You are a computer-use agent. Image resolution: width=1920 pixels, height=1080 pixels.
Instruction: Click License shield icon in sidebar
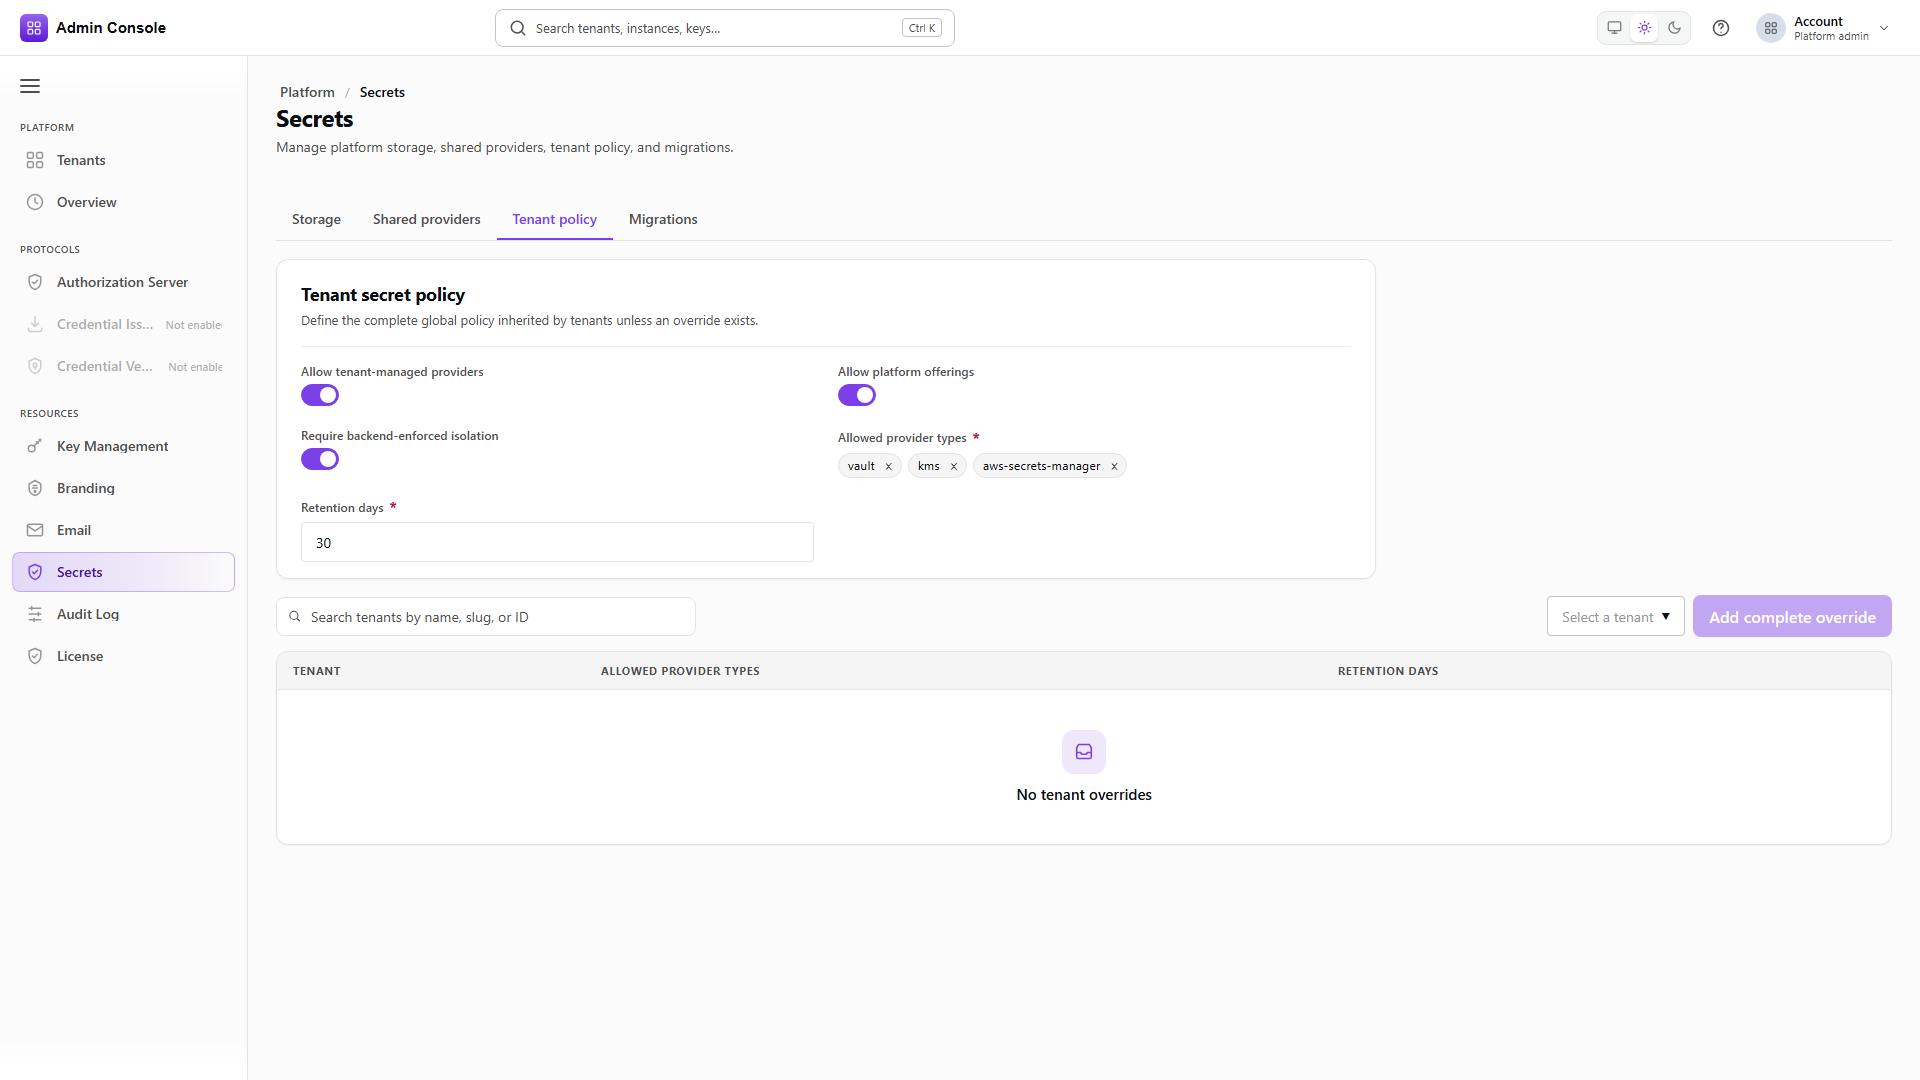click(x=35, y=656)
